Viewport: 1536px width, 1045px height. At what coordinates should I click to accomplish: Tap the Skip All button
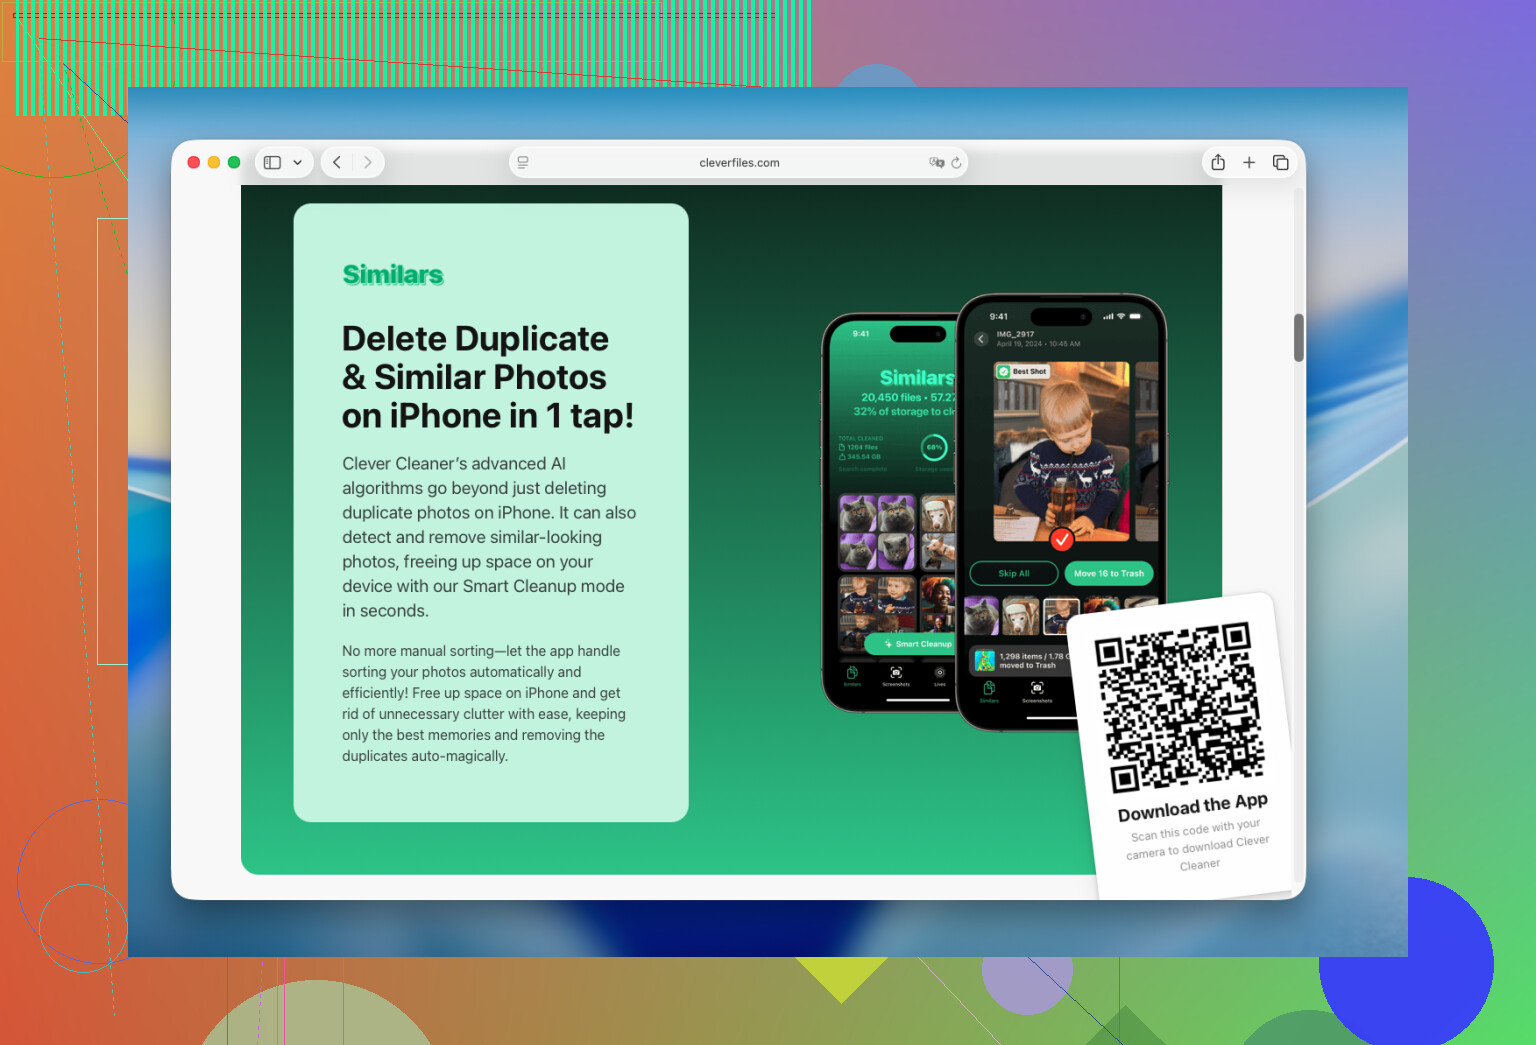(1014, 573)
